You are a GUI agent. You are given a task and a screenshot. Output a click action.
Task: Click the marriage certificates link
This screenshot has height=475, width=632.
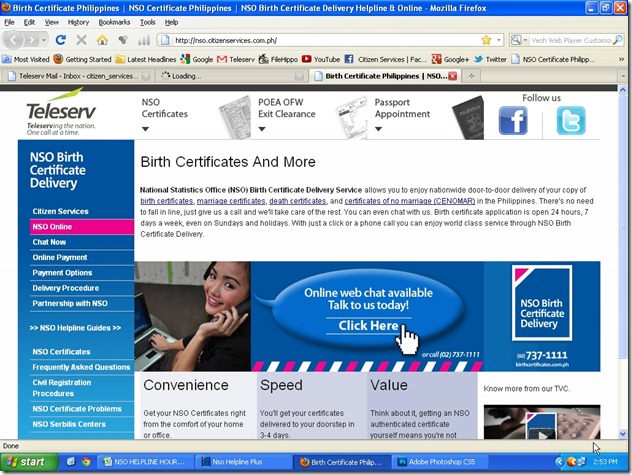click(231, 201)
